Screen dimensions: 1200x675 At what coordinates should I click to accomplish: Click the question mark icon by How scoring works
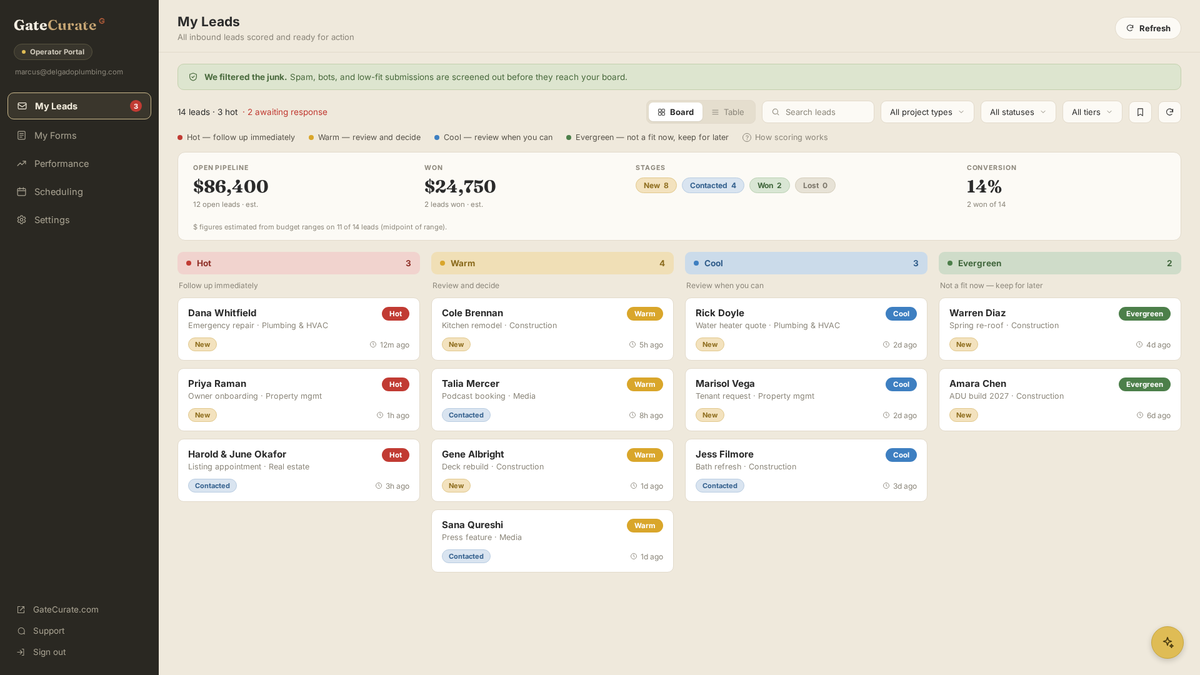click(747, 137)
